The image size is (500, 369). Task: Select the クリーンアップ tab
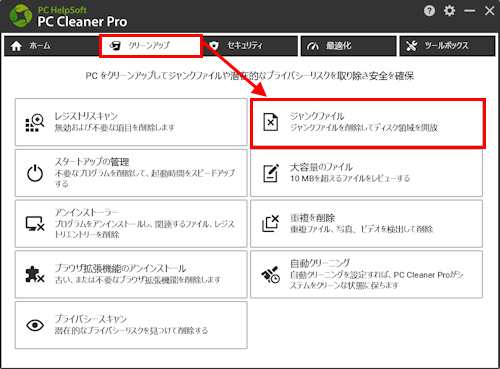151,46
